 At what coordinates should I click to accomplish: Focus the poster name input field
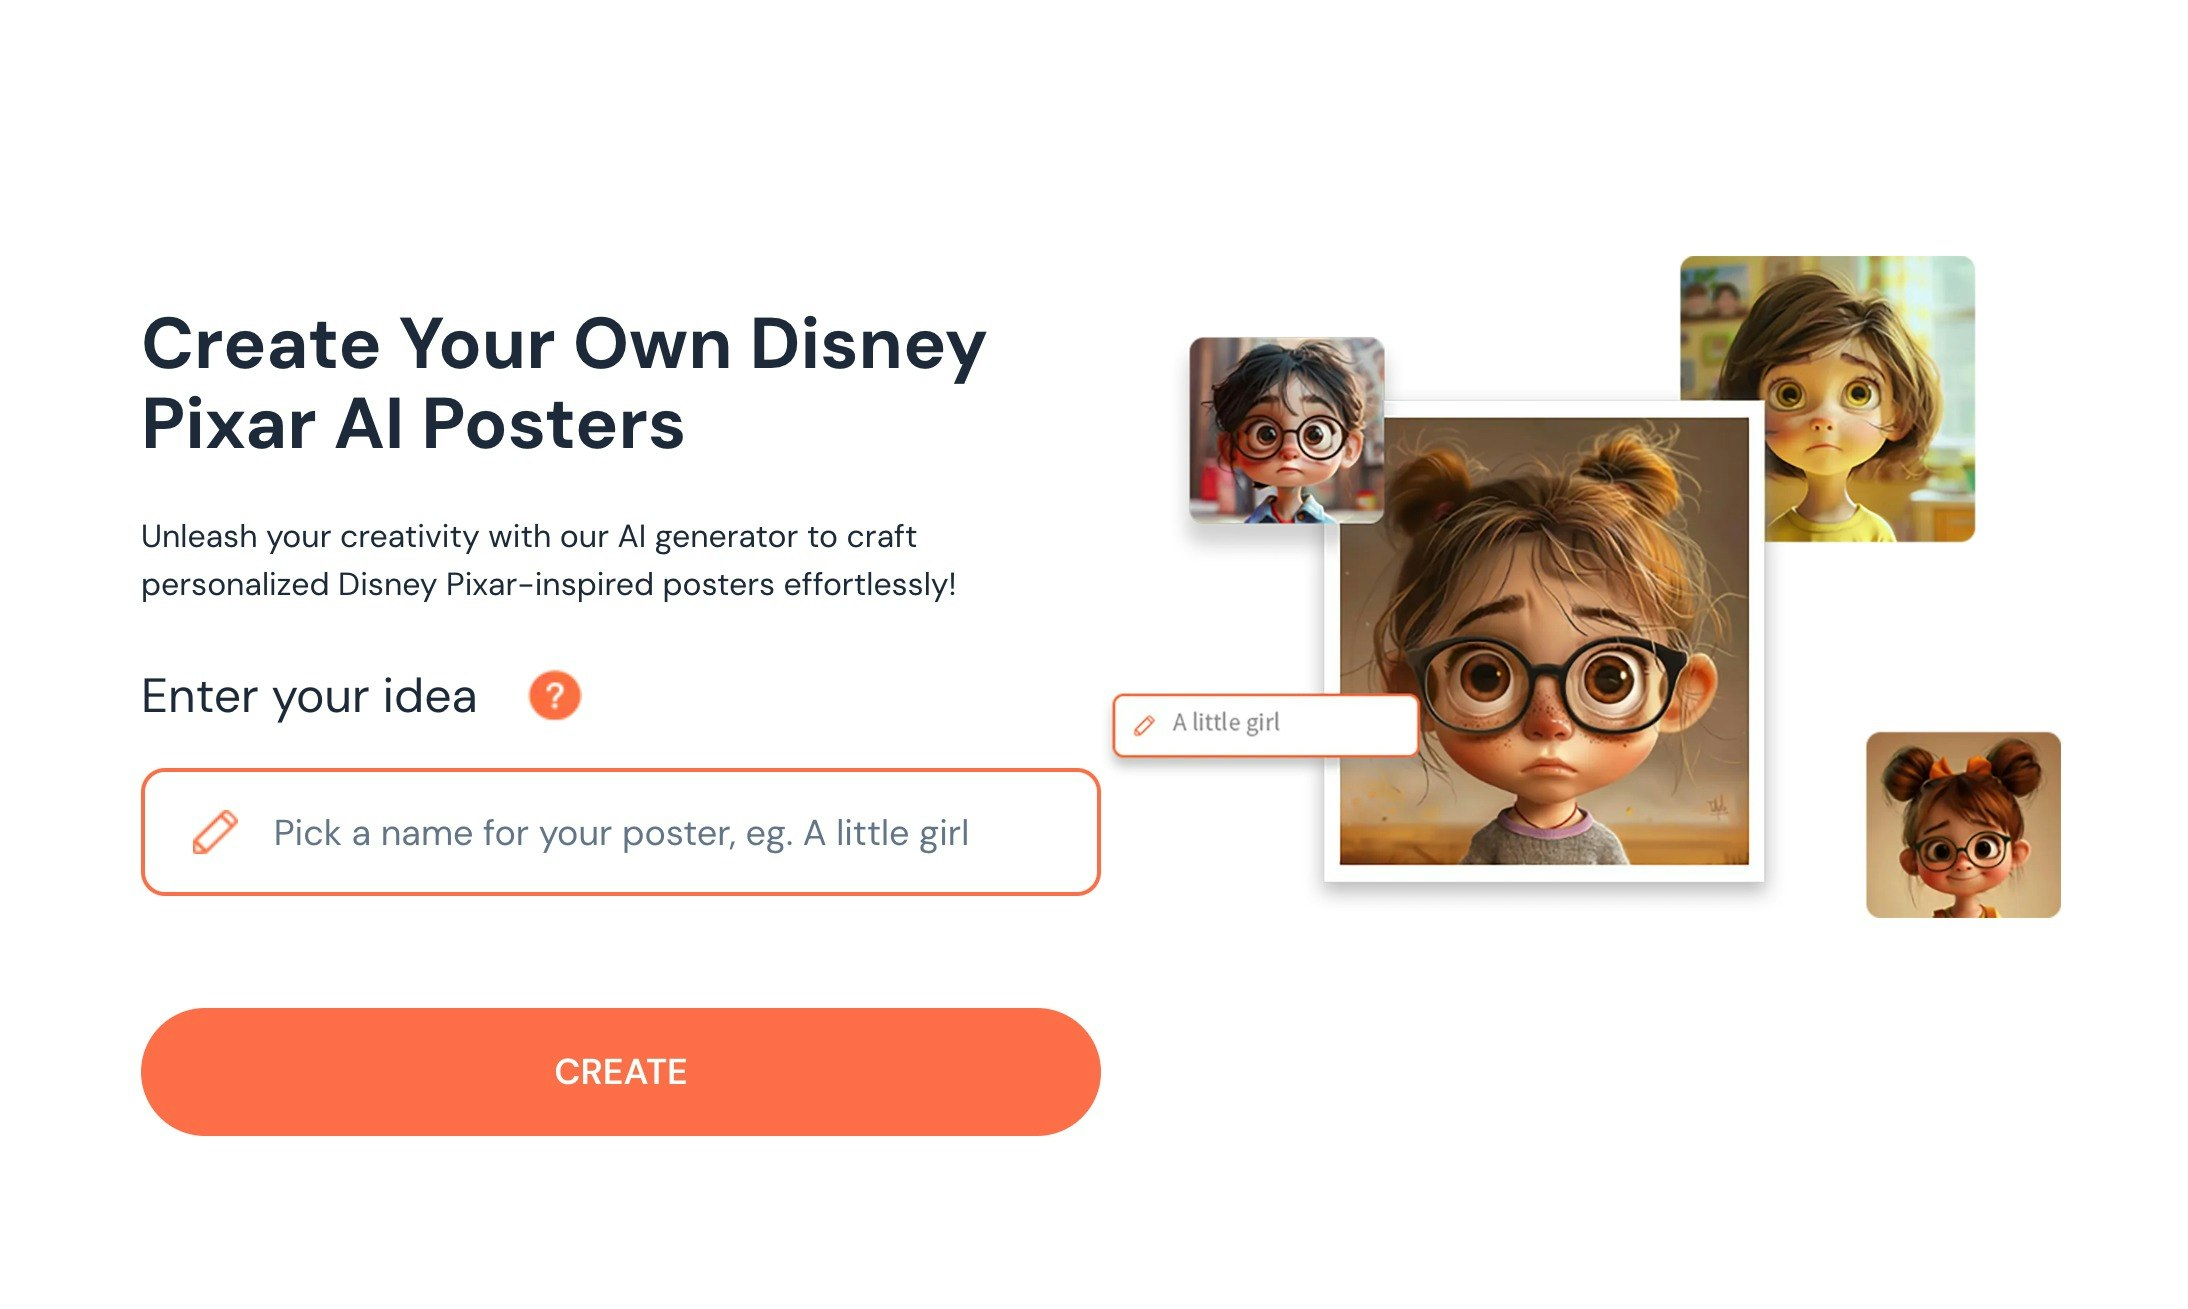[x=620, y=832]
